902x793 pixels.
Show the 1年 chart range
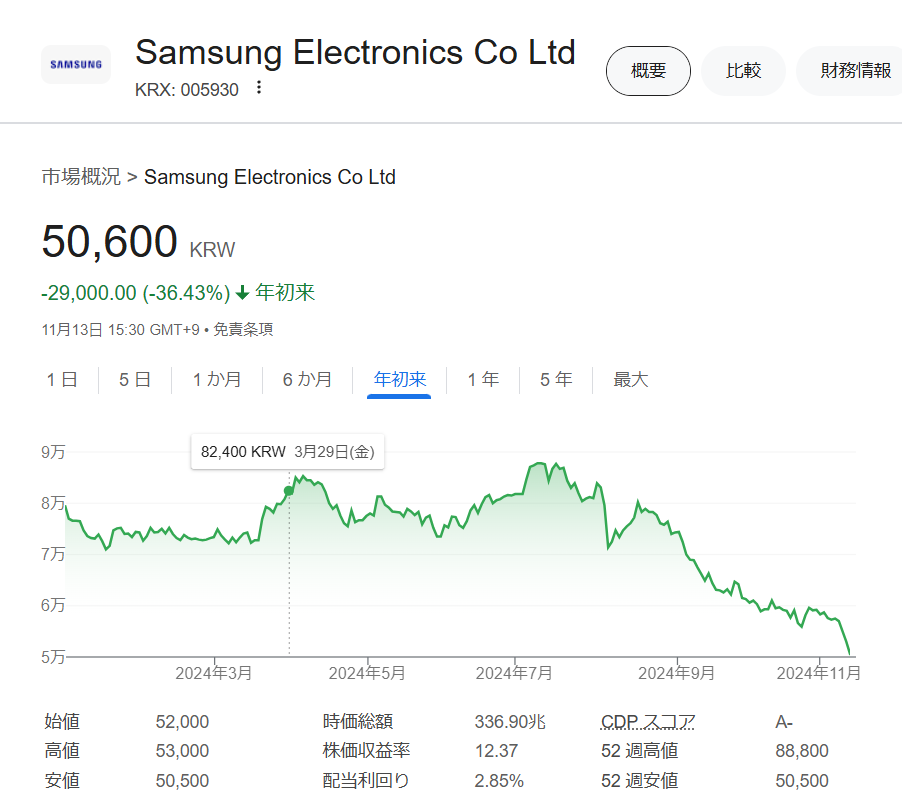[483, 380]
